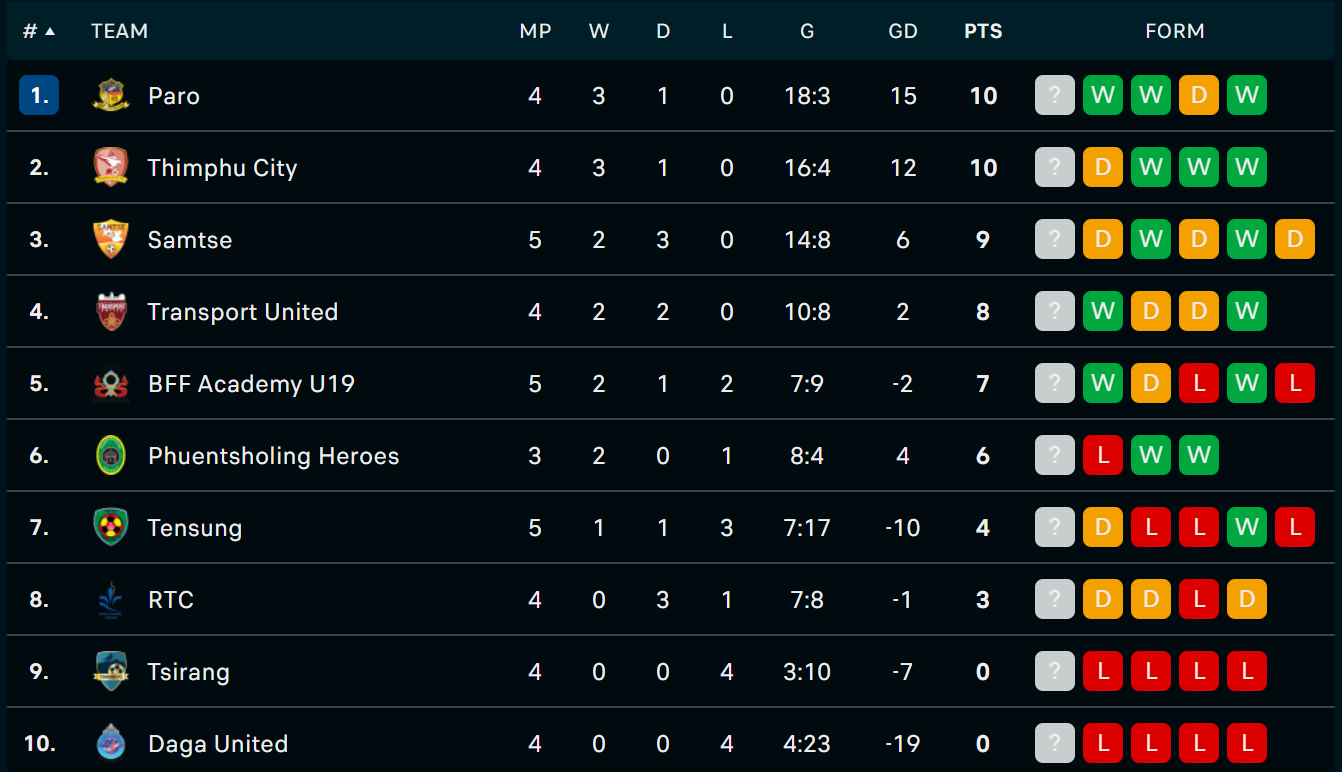The width and height of the screenshot is (1342, 772).
Task: Click the MP column header
Action: [535, 31]
